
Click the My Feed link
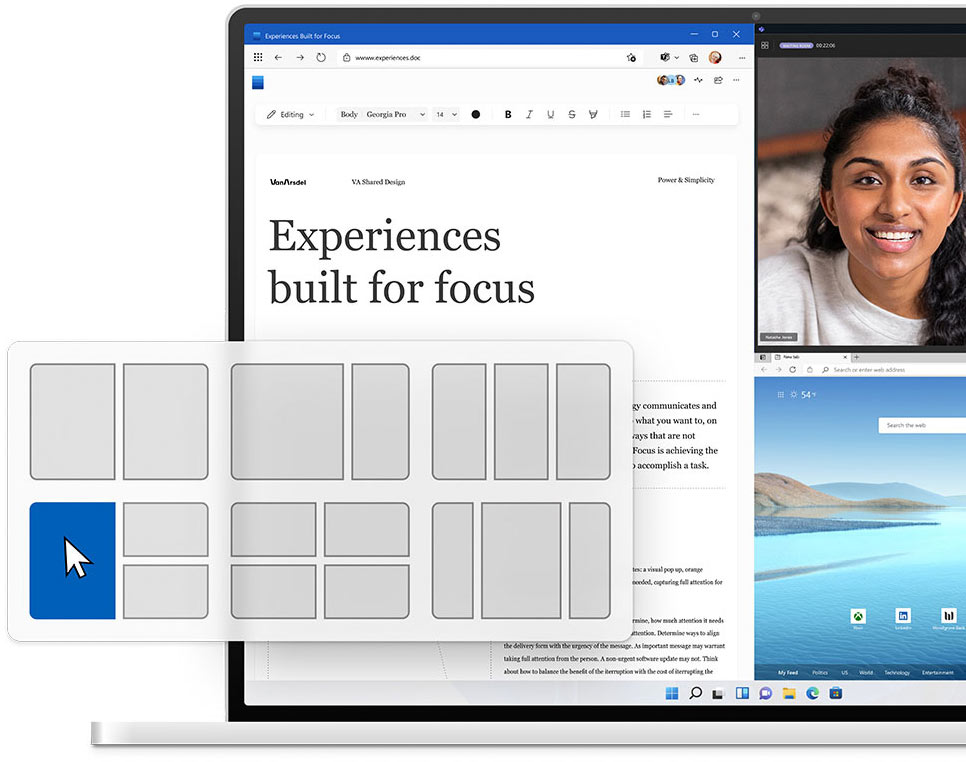788,673
